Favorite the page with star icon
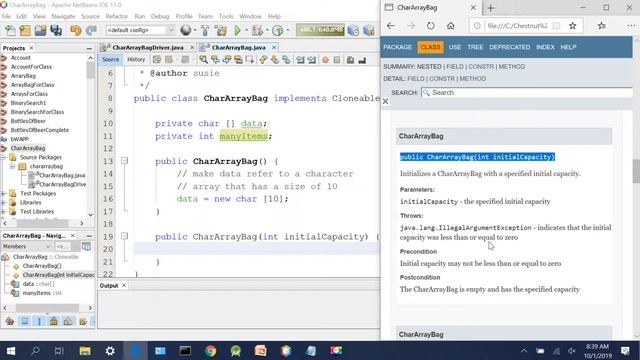The height and width of the screenshot is (360, 640). (x=573, y=26)
